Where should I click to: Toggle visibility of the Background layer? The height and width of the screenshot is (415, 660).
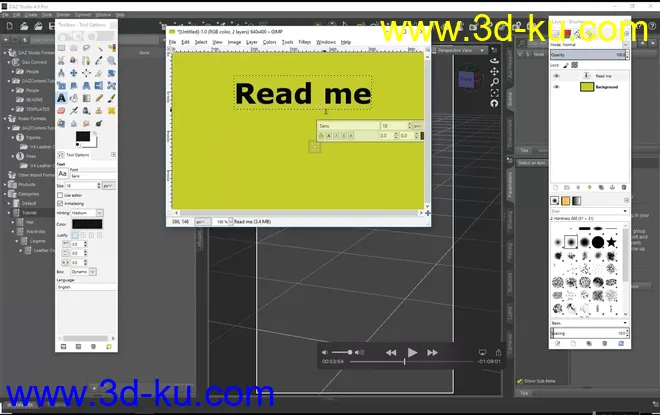click(x=557, y=87)
